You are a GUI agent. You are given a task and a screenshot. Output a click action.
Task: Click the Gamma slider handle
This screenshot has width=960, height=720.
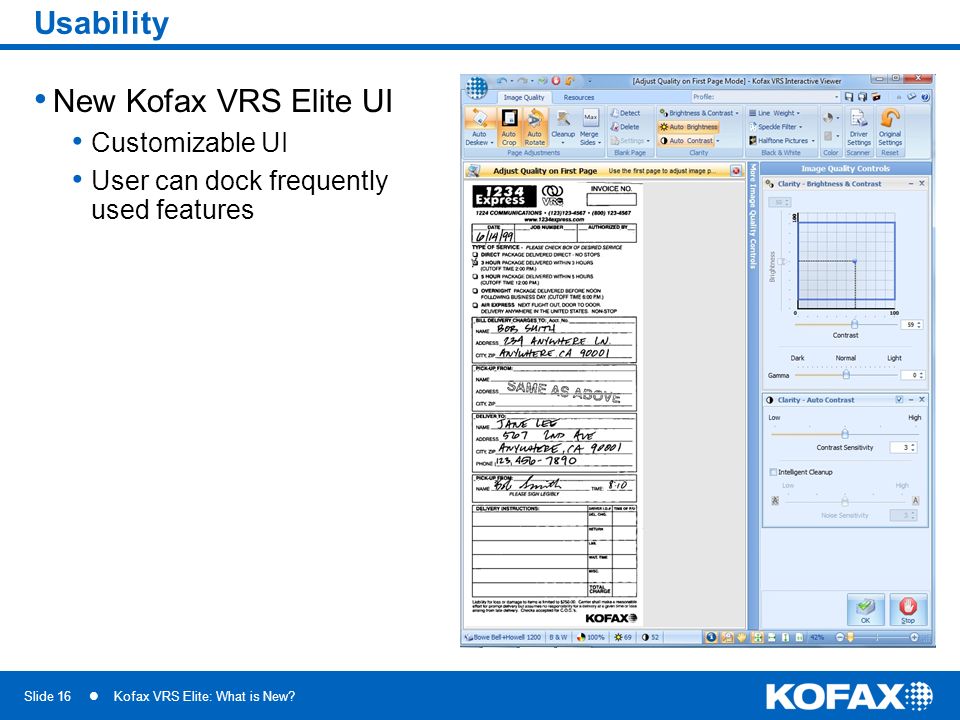pos(846,374)
